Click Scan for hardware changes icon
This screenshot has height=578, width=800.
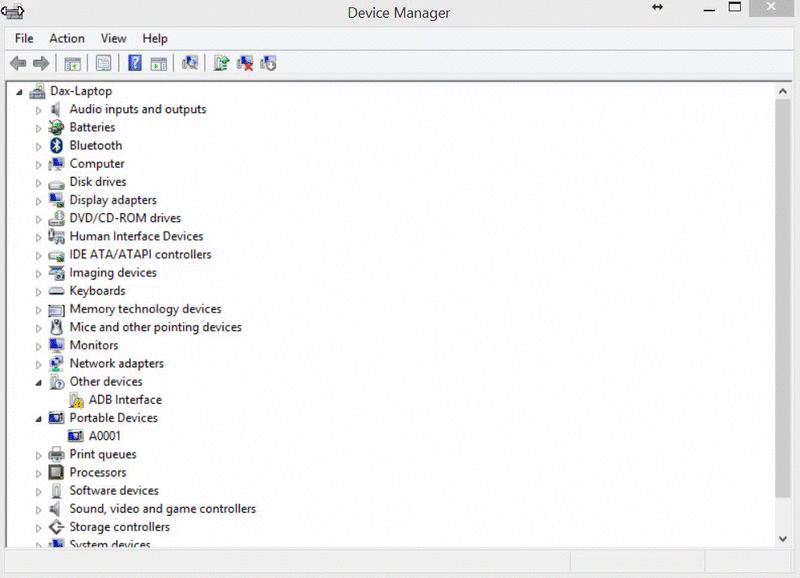pos(190,63)
